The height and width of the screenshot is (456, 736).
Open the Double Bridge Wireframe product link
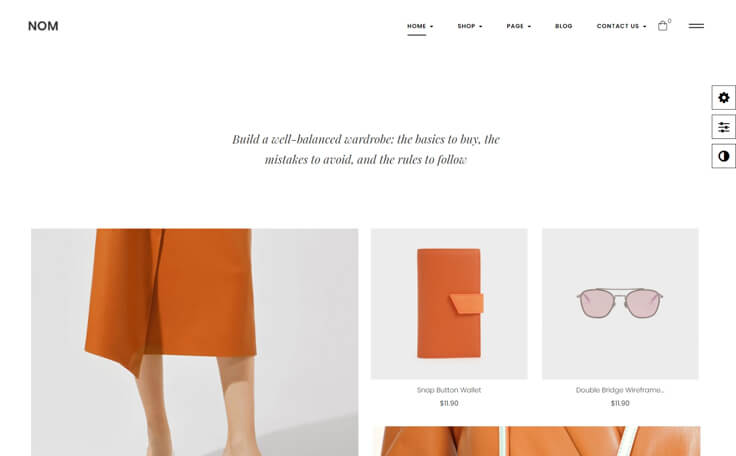click(x=620, y=390)
